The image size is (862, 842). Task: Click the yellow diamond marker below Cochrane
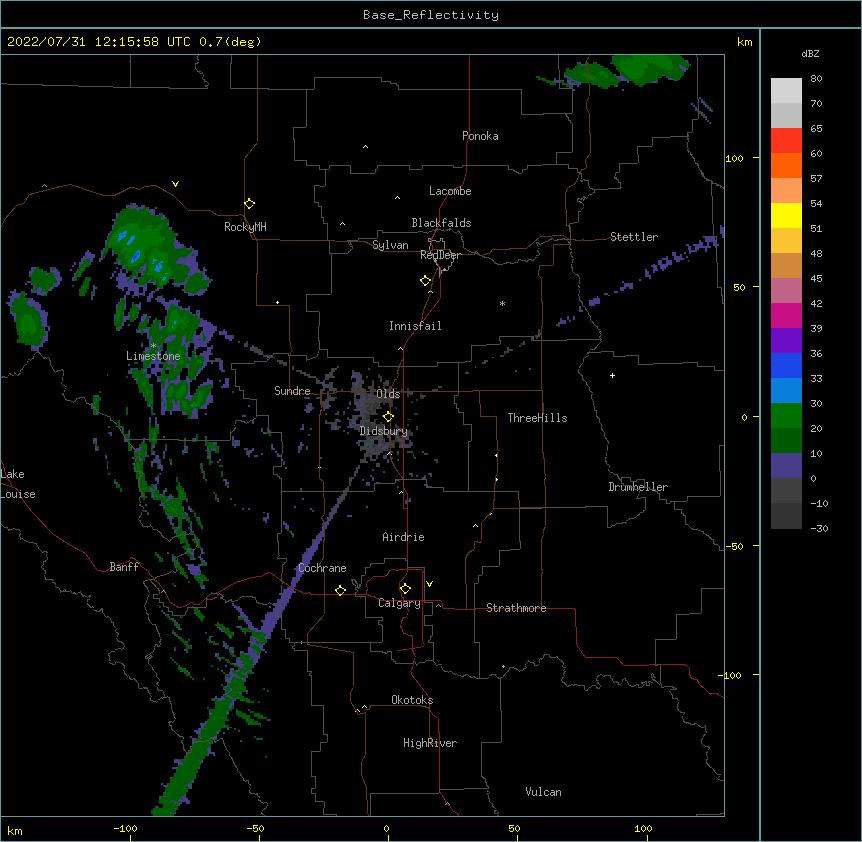point(340,590)
